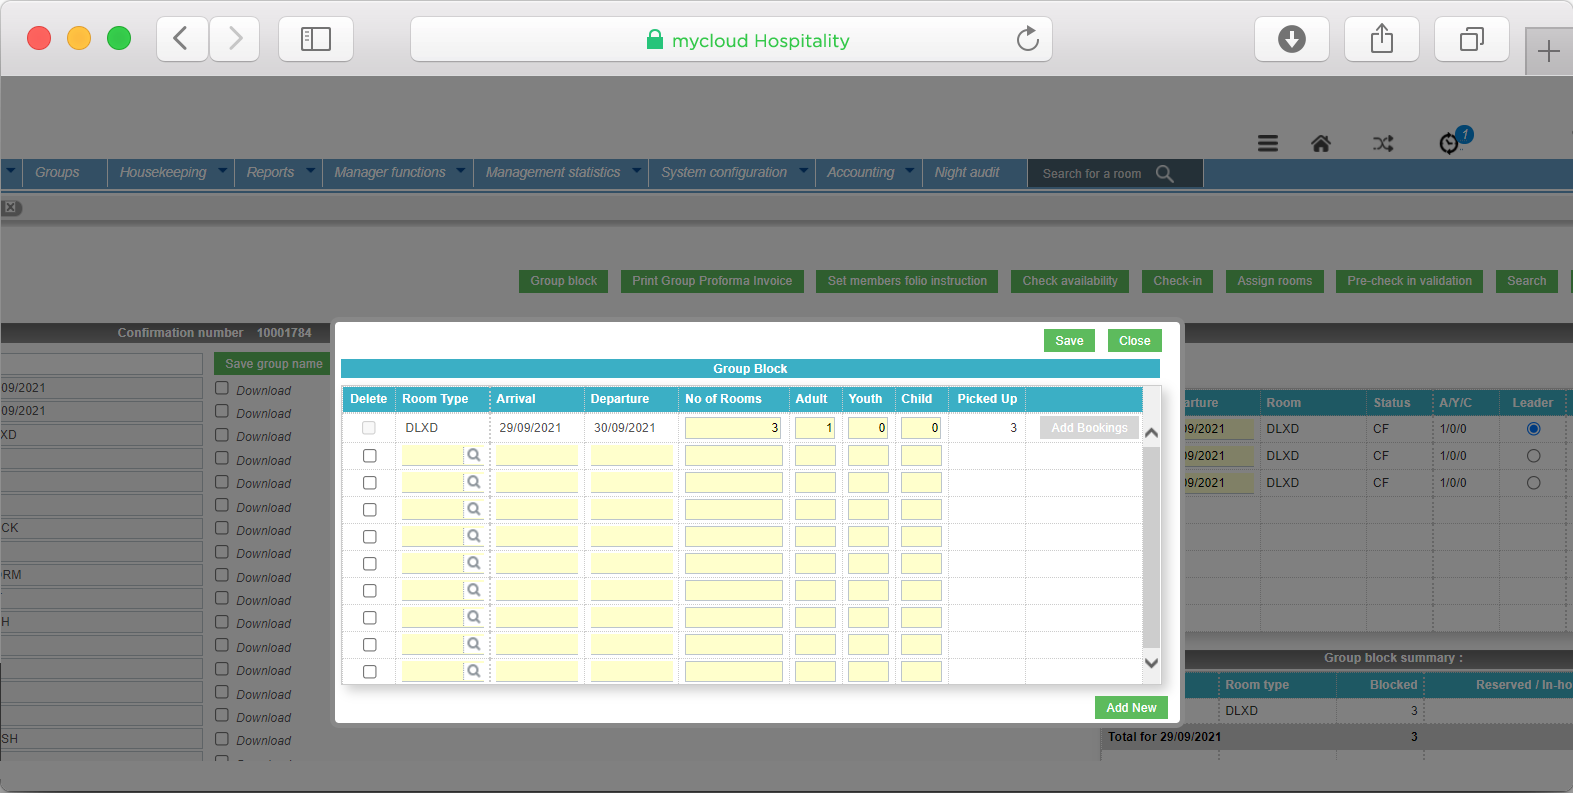Expand the Housekeeping menu arrow

223,171
